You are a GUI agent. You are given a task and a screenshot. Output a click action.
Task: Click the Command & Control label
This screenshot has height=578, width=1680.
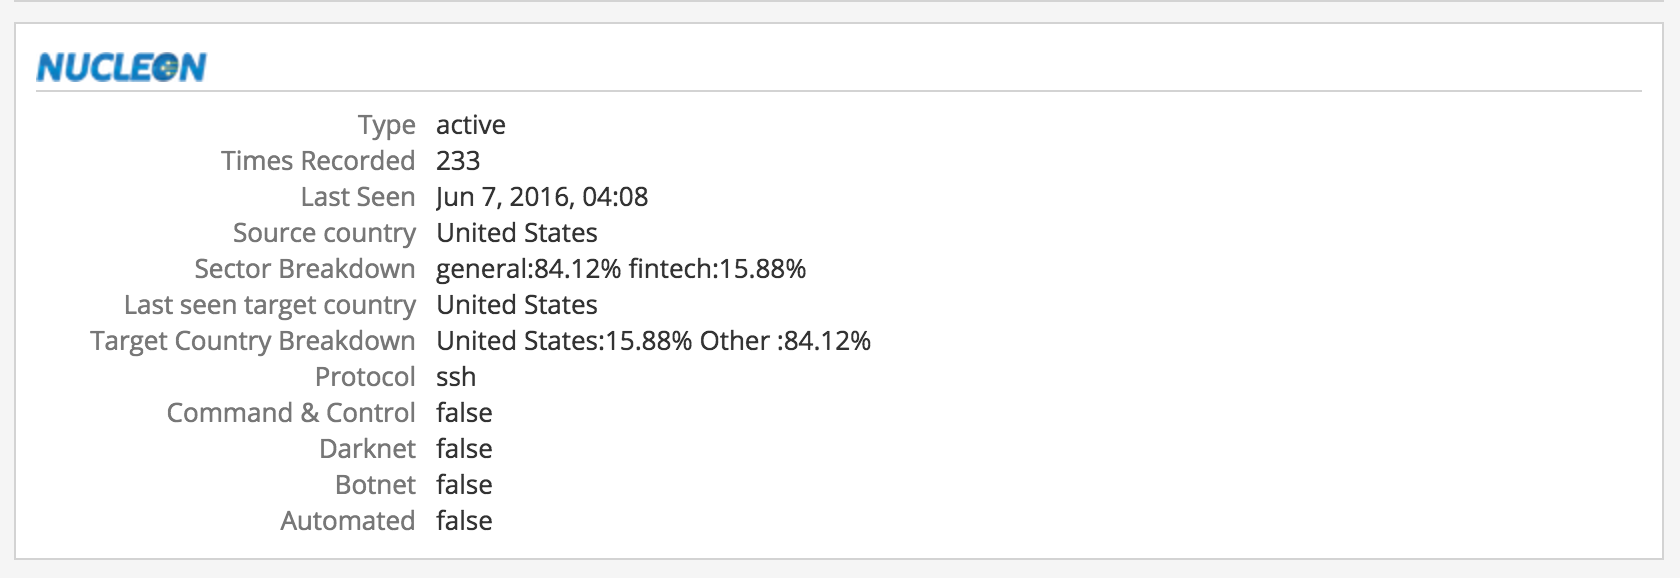(290, 413)
